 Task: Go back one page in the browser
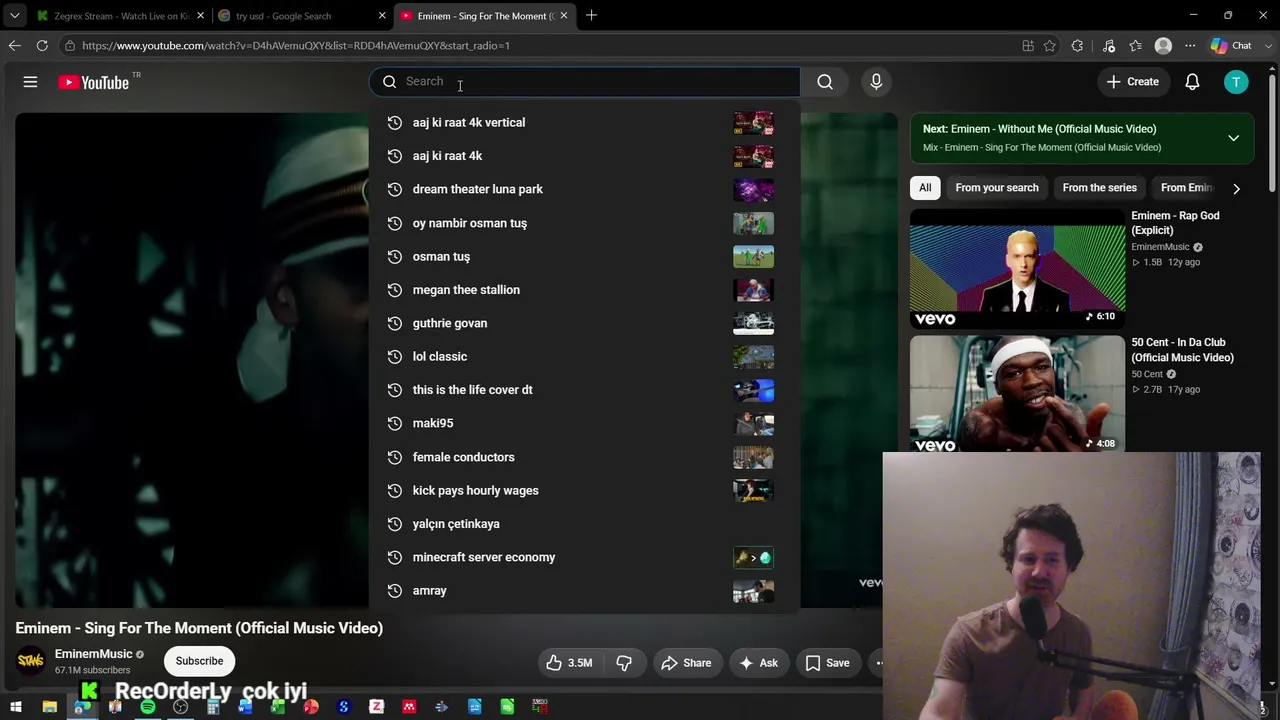(14, 45)
